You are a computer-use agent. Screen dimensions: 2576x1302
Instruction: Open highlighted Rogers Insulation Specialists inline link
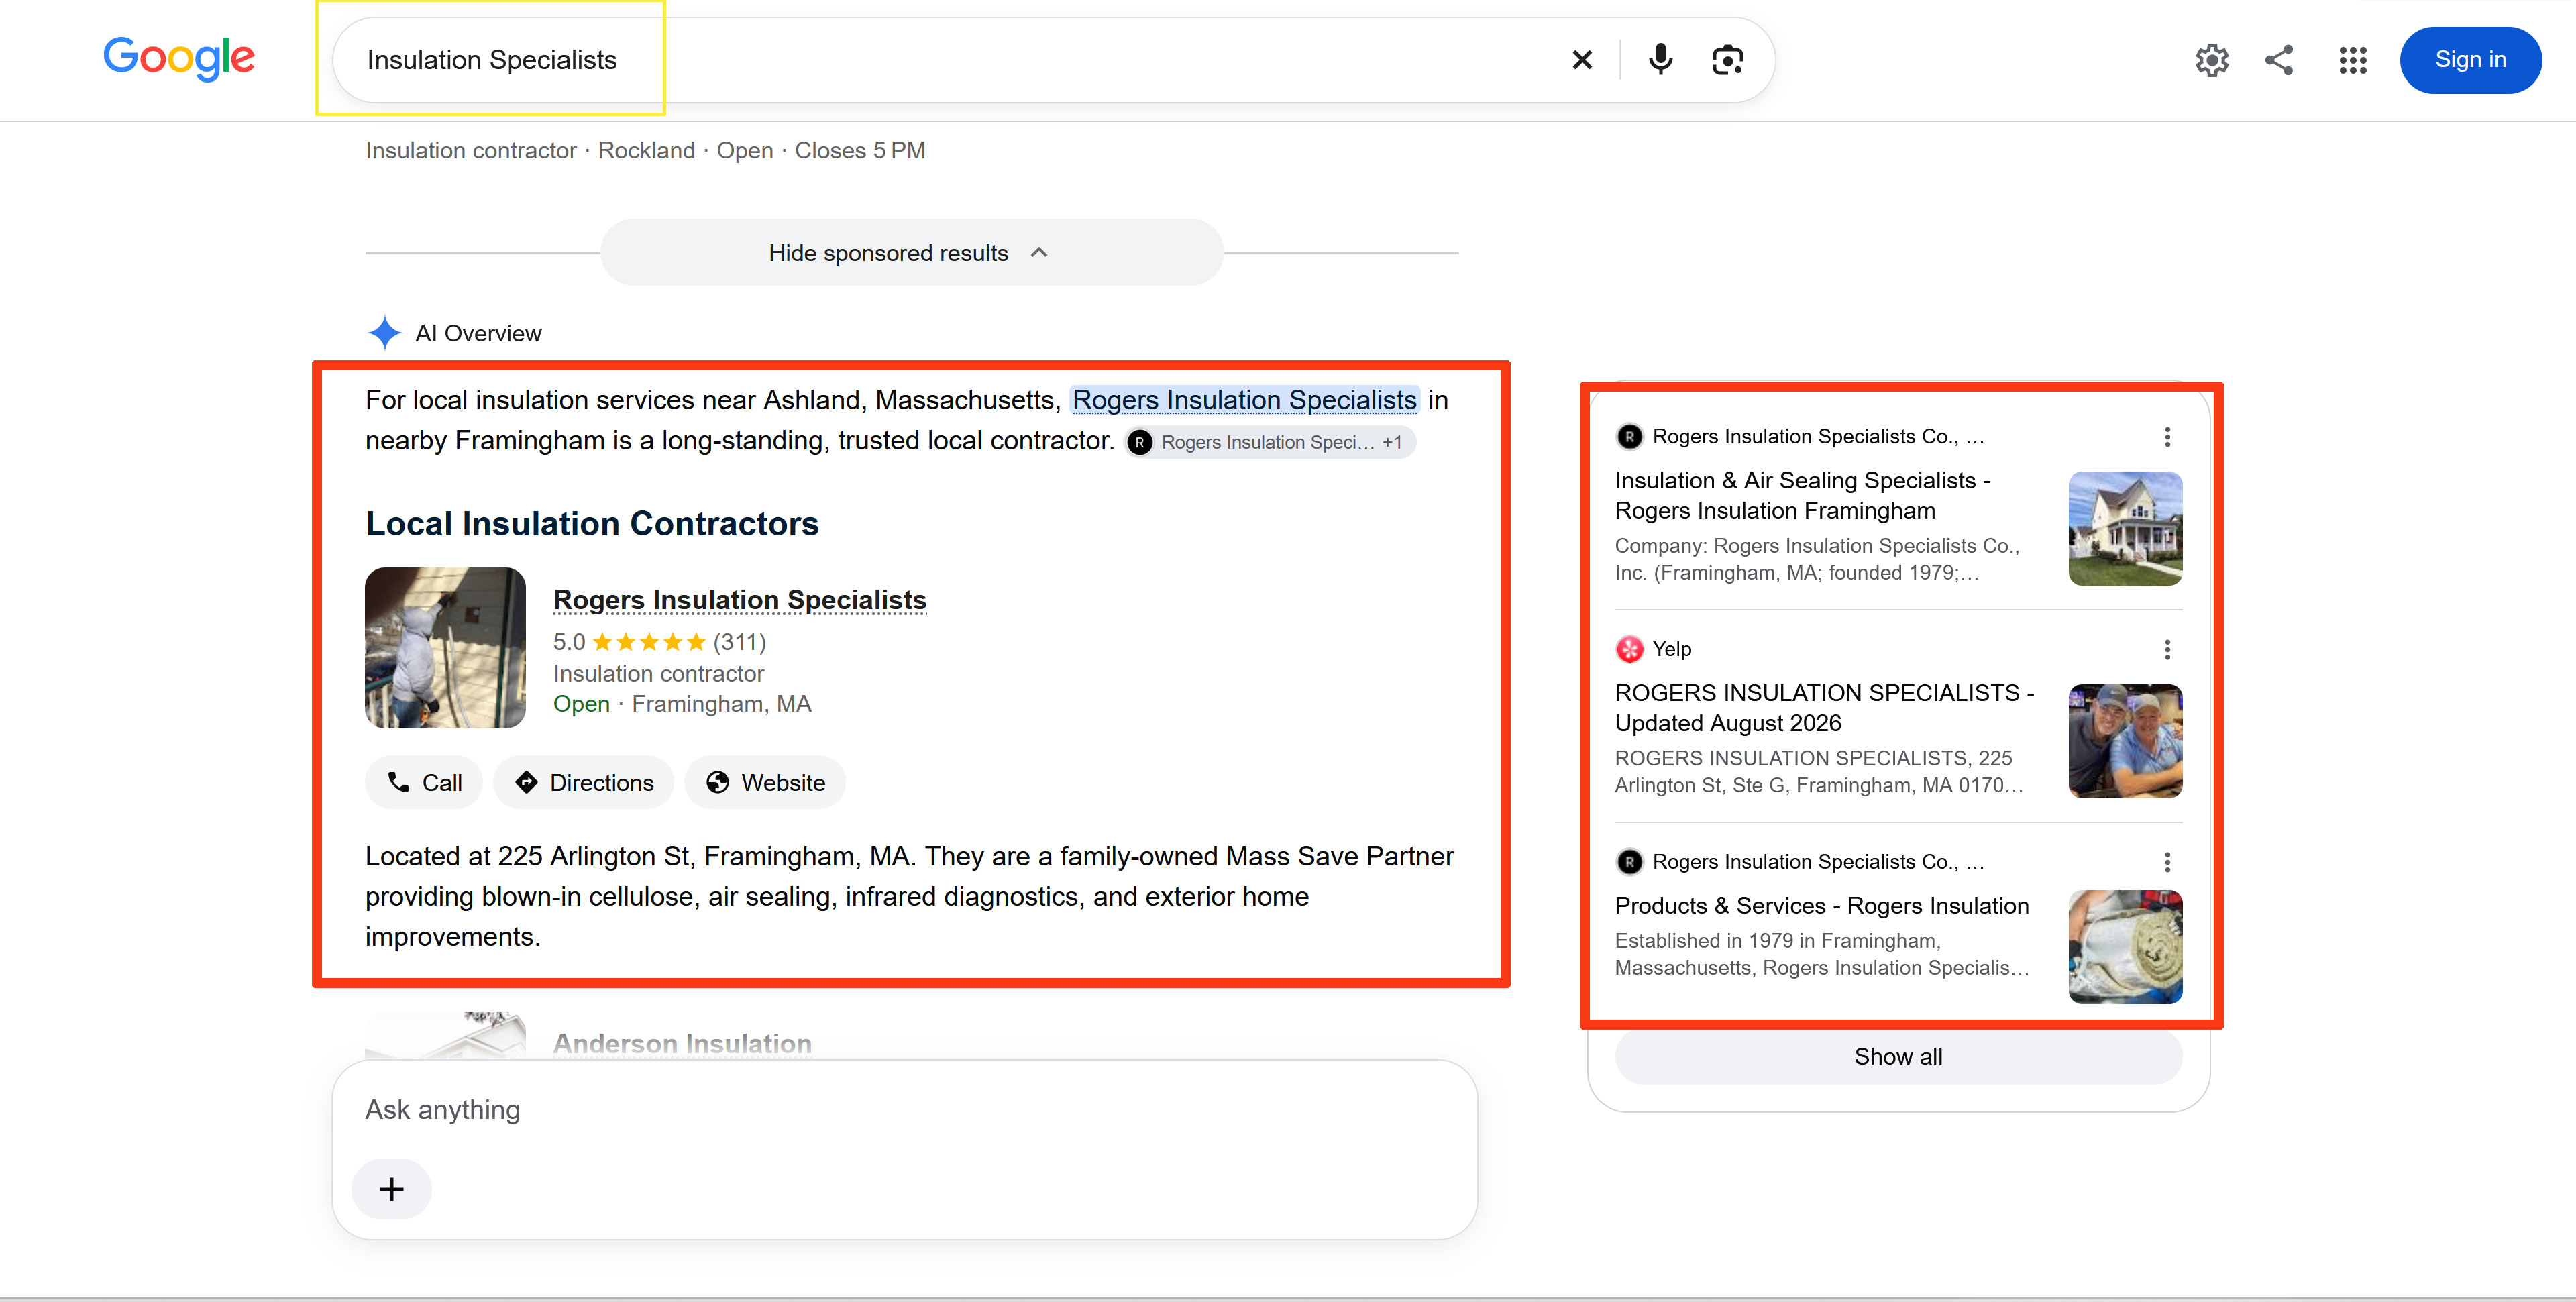(1244, 400)
